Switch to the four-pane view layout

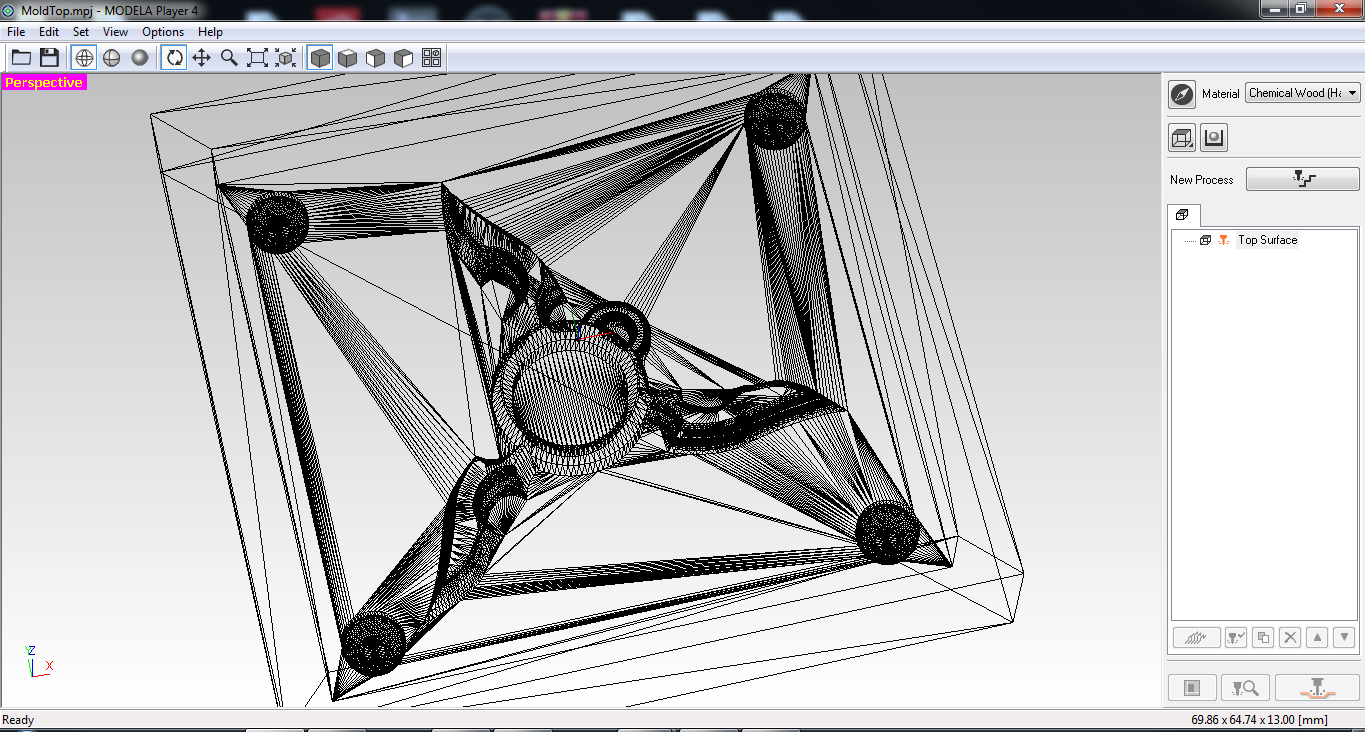pos(431,58)
